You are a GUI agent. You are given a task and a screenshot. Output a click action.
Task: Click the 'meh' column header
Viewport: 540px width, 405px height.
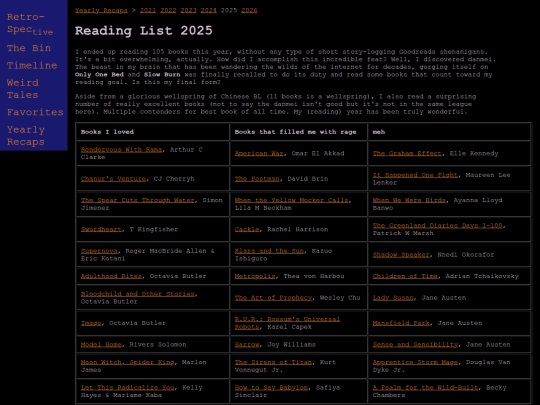pyautogui.click(x=379, y=132)
